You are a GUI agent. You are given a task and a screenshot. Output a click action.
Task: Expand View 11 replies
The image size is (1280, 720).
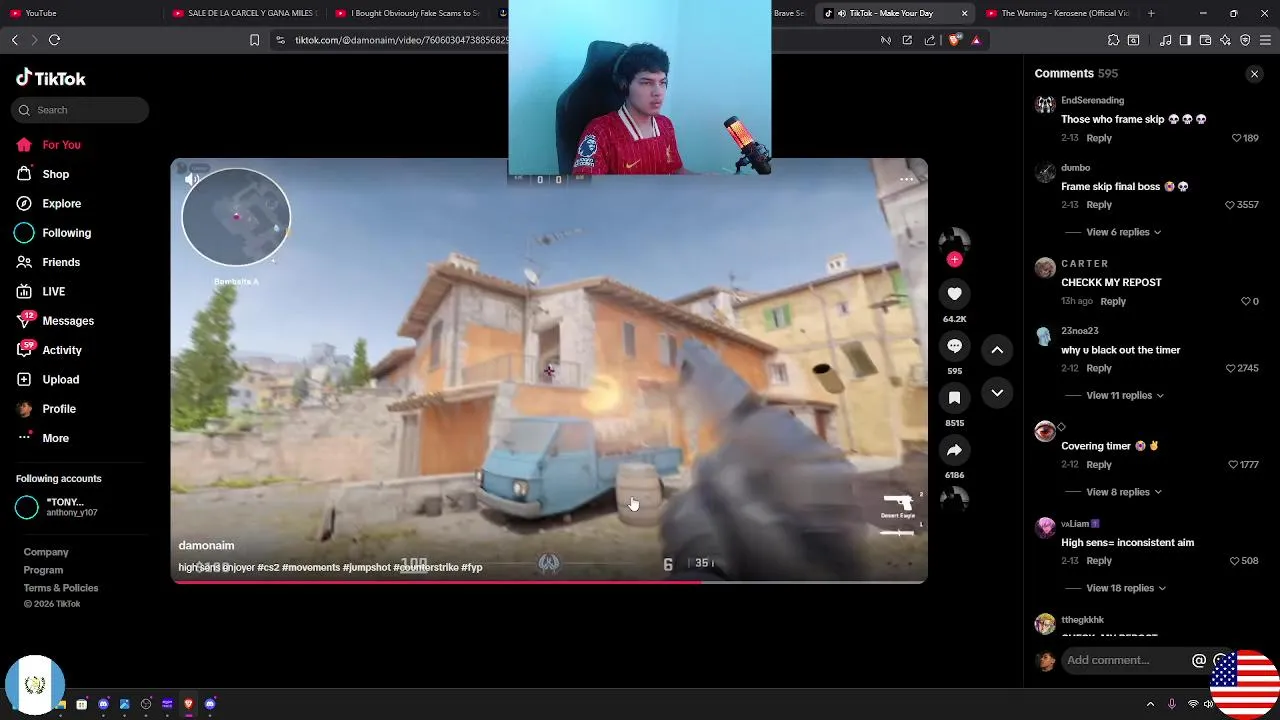tap(1125, 396)
